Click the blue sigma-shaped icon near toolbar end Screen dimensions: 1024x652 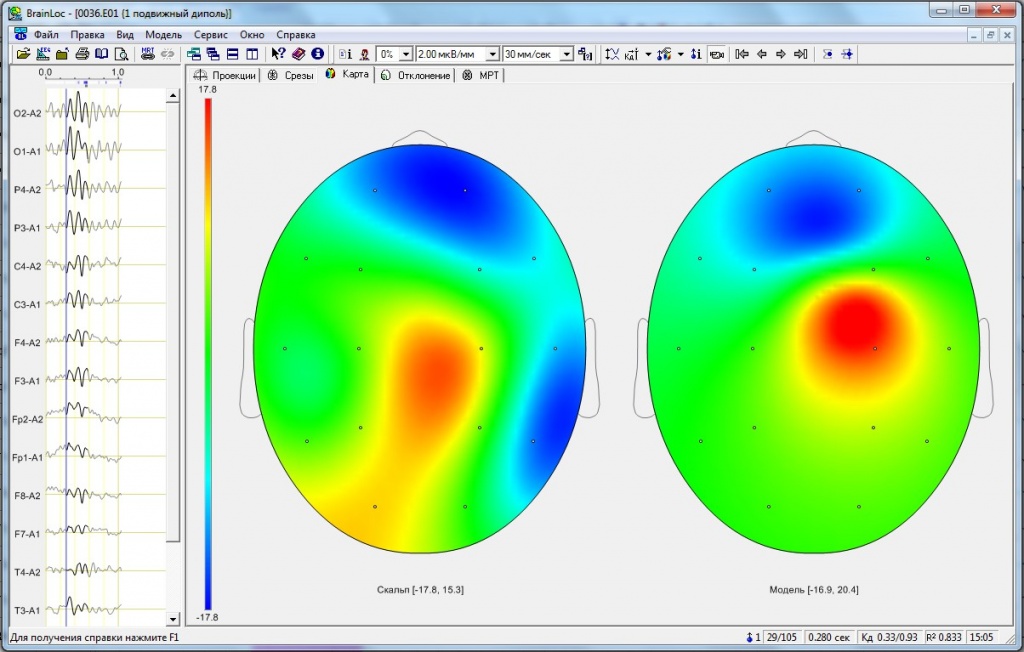[x=827, y=54]
